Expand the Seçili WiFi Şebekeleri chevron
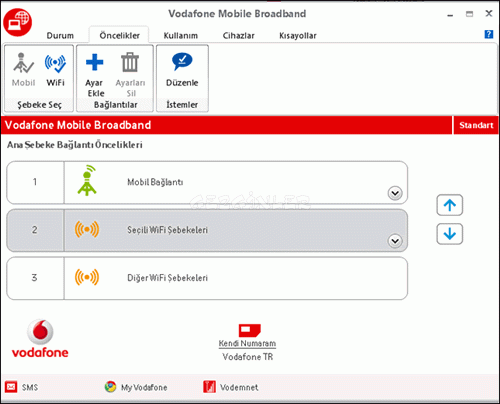This screenshot has height=404, width=500. click(x=395, y=241)
